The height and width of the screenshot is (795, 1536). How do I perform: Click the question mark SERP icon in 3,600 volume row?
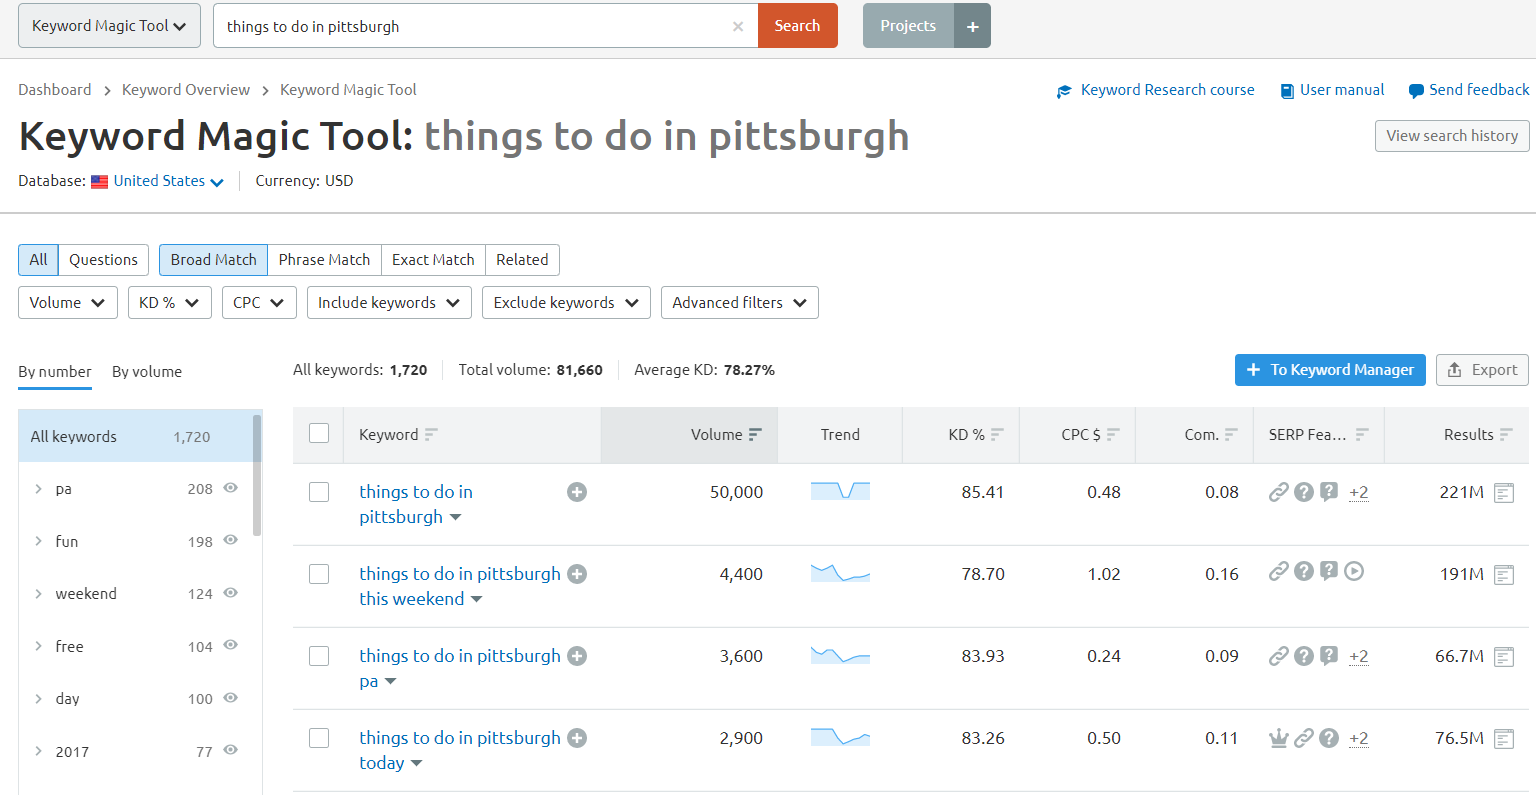(x=1304, y=656)
